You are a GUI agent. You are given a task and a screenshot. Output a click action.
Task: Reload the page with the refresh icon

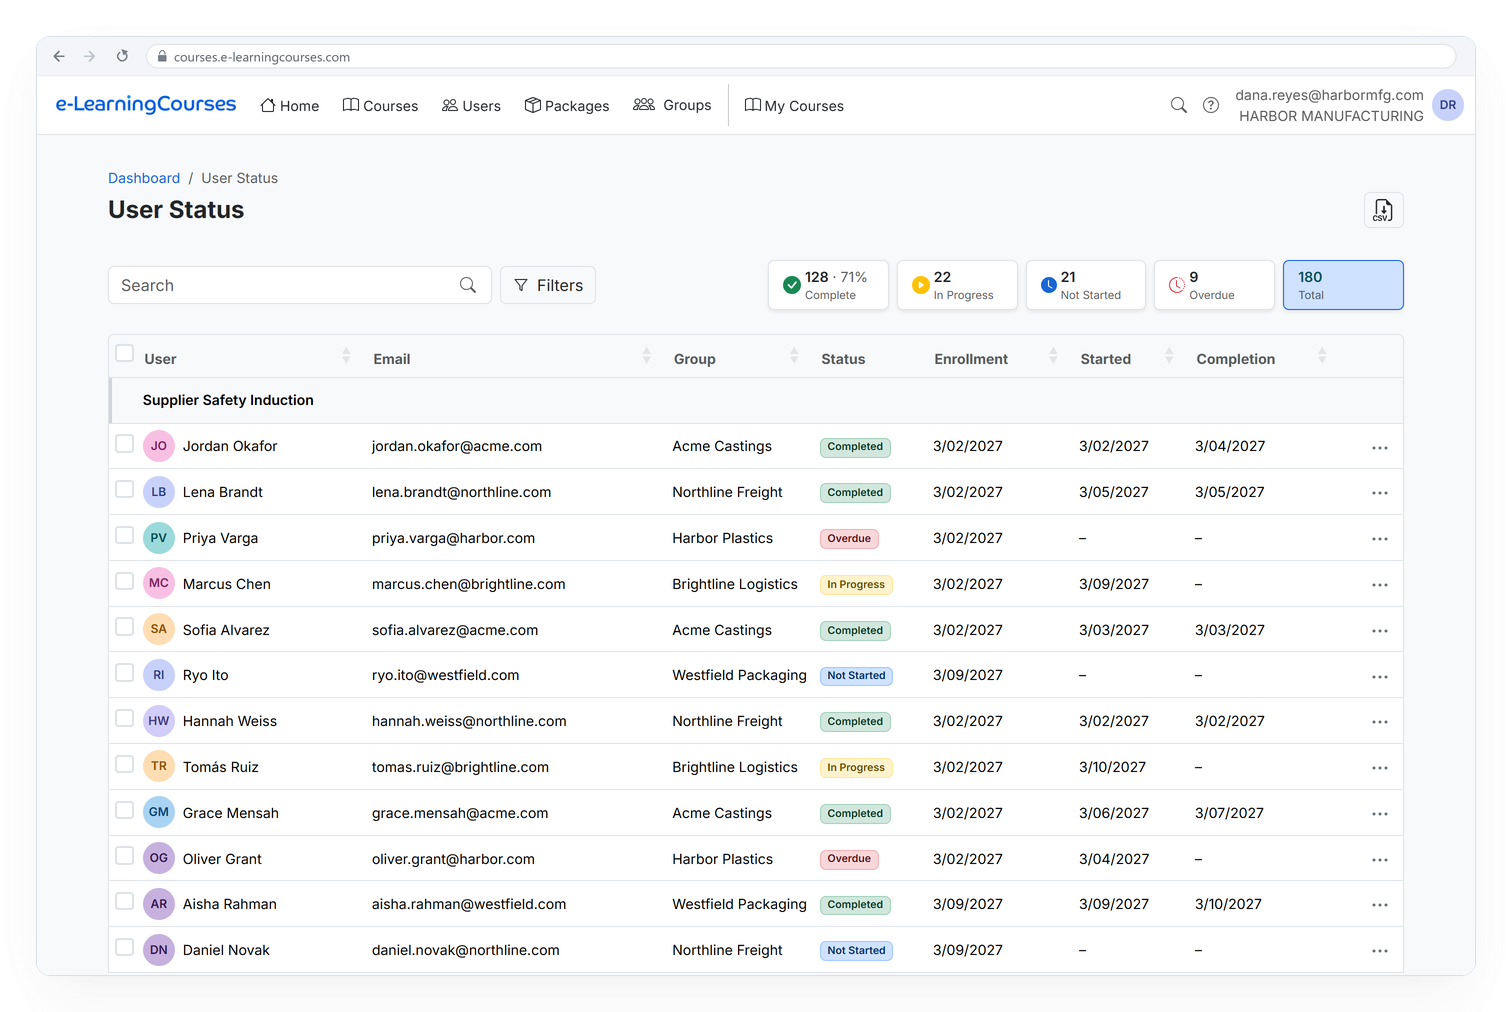(x=122, y=57)
